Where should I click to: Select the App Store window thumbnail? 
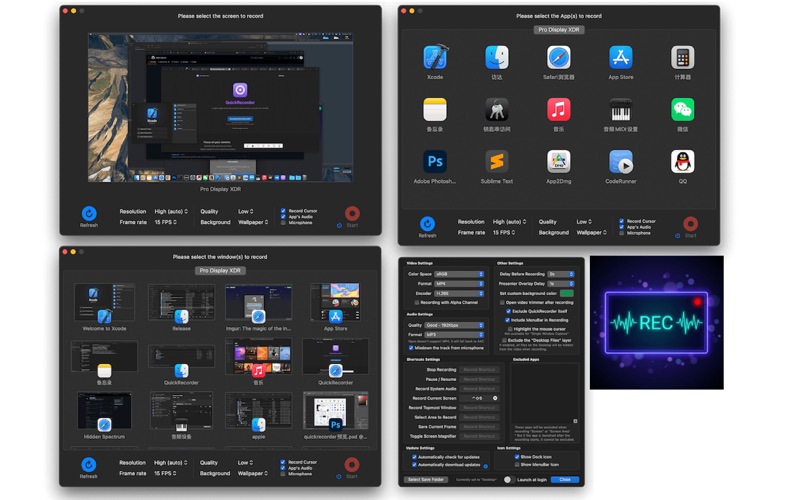335,302
